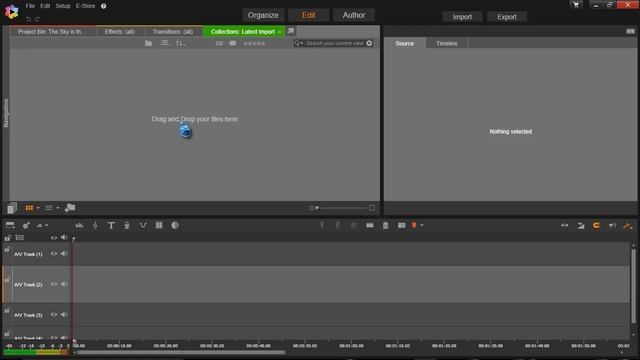Screen dimensions: 640x360
Task: Open the Transitions (all) tab
Action: [x=173, y=32]
